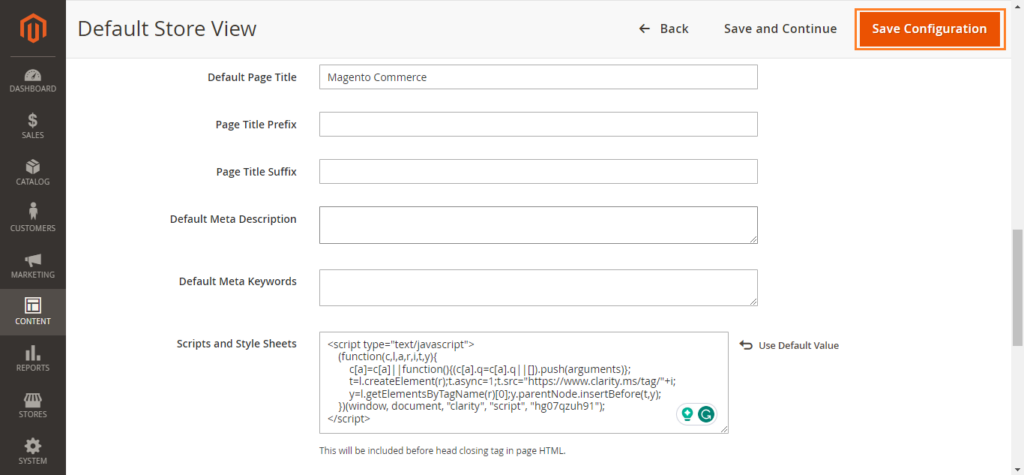
Task: Open the Sales sidebar menu
Action: 33,127
